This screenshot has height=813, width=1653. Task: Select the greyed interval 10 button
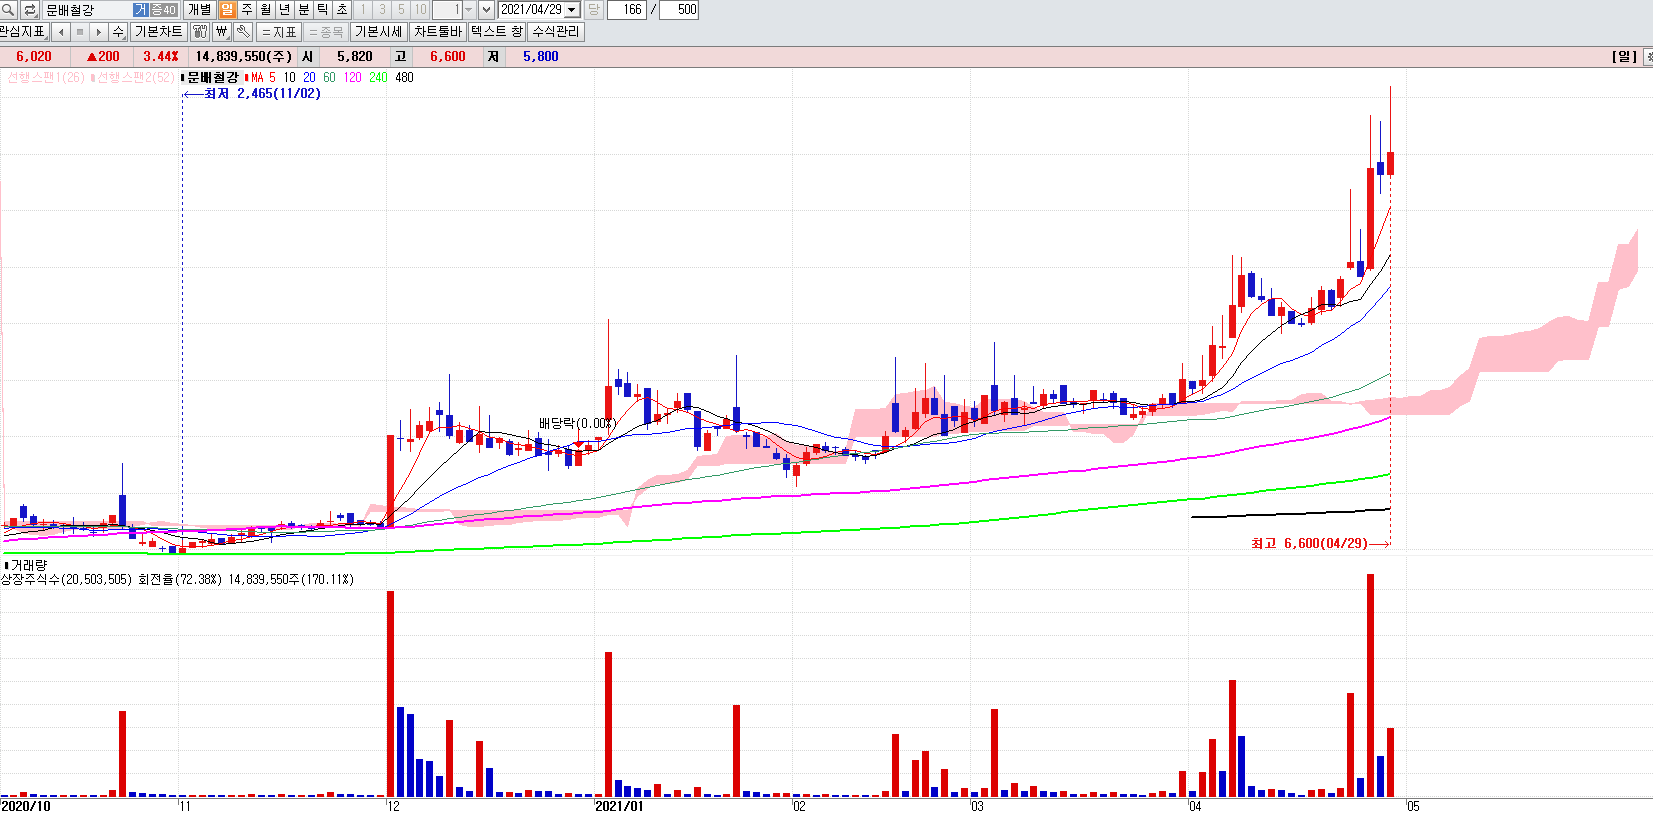(x=420, y=10)
